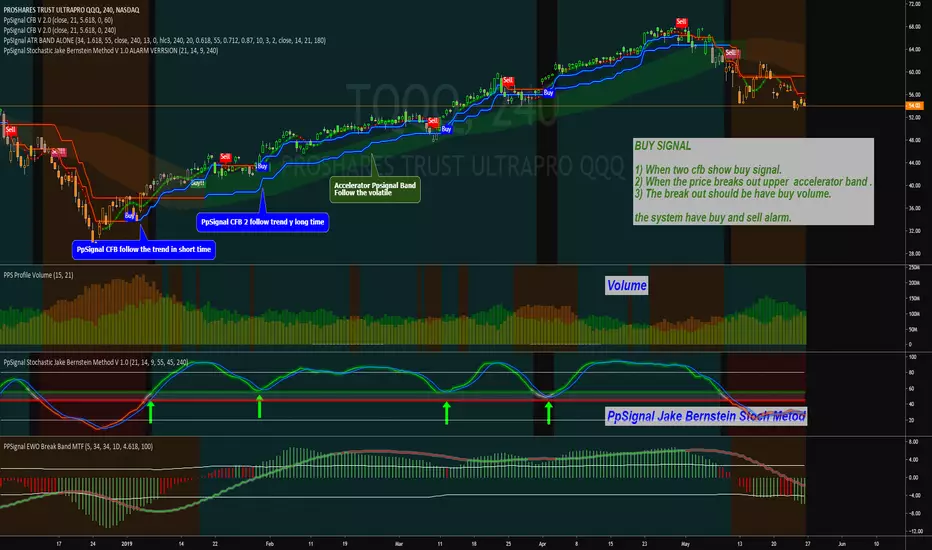This screenshot has width=932, height=550.
Task: Select the PpSignal CFB V 2.0 legend ending 60
Action: (58, 20)
